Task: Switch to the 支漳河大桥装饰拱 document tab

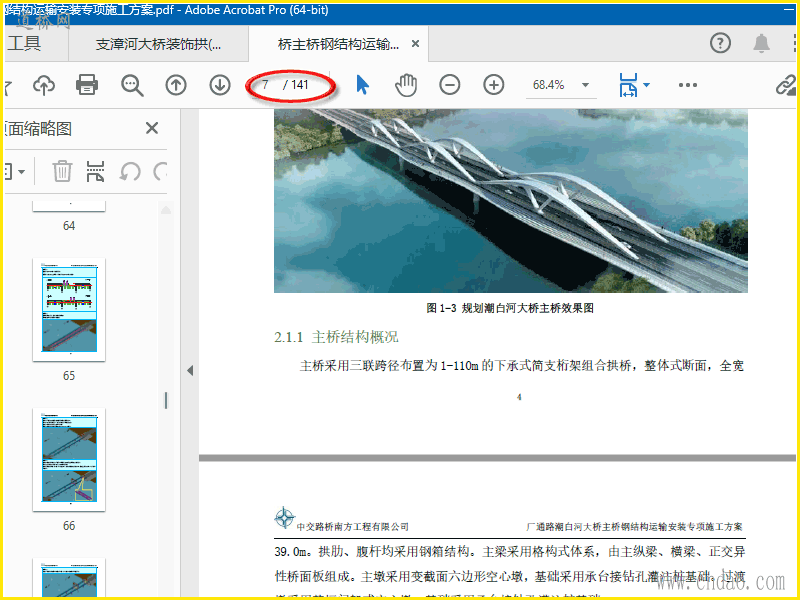Action: [159, 44]
